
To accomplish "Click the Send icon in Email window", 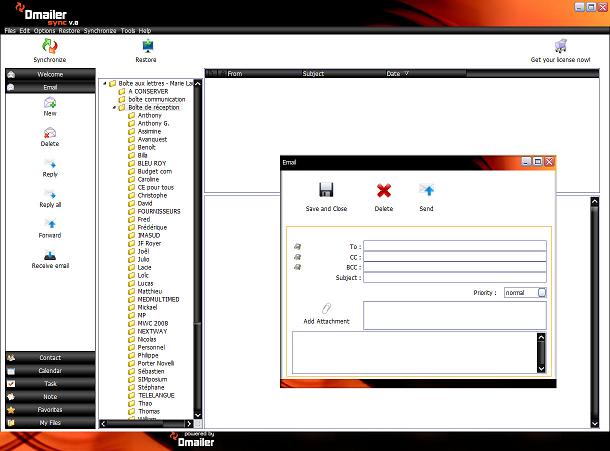I will pyautogui.click(x=427, y=190).
